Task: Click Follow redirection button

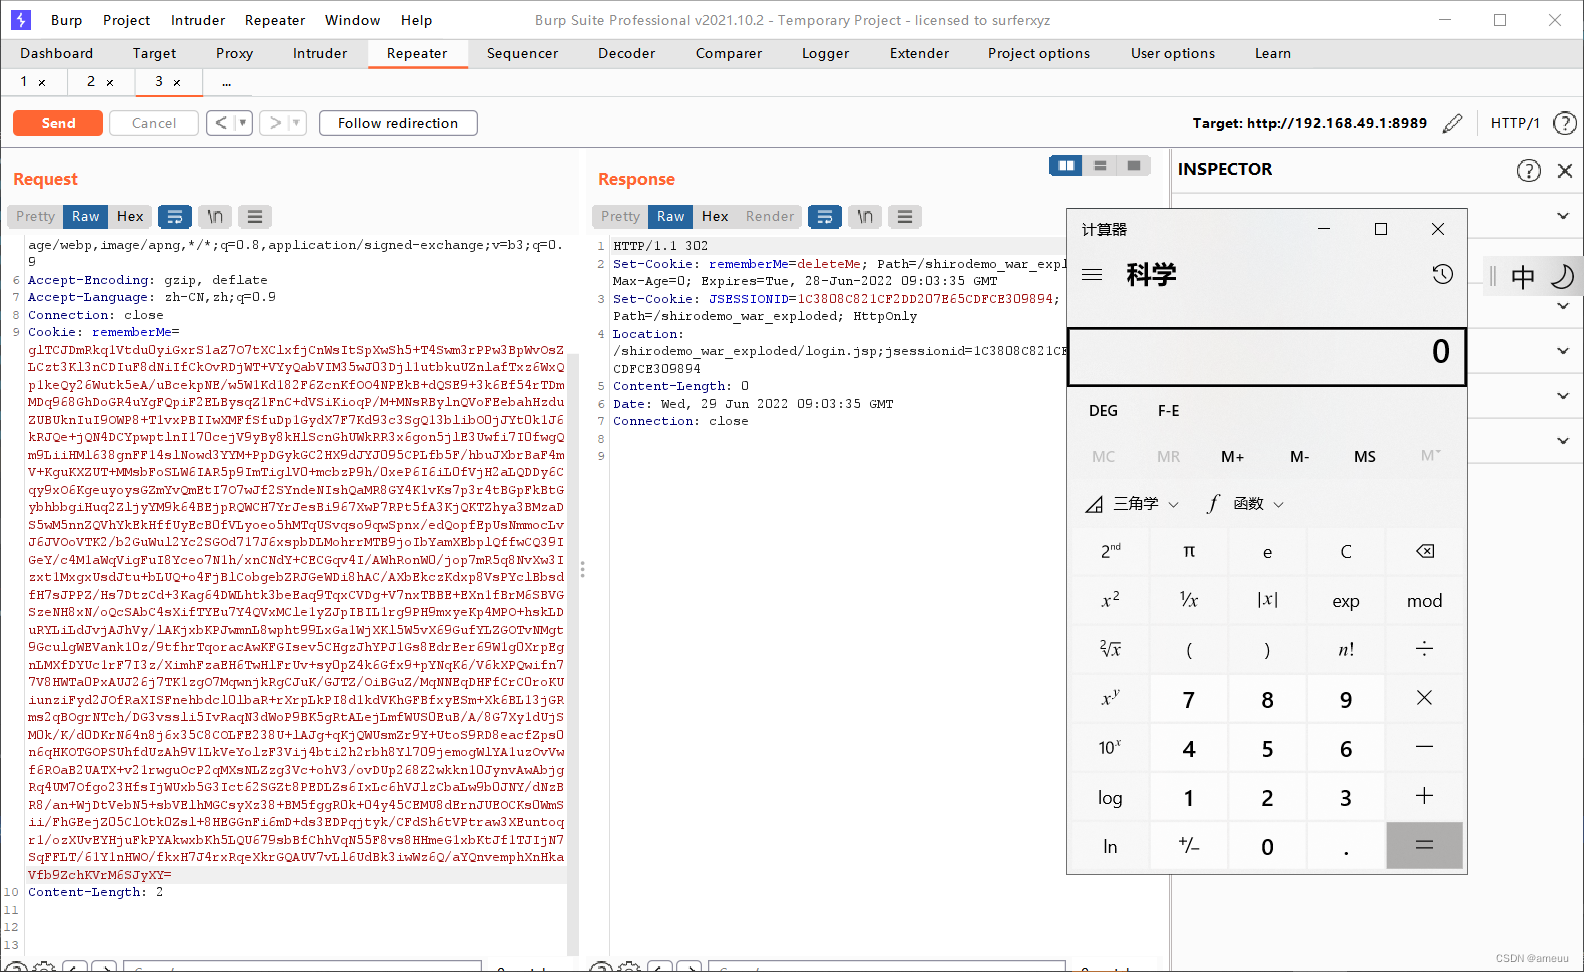Action: (x=398, y=123)
